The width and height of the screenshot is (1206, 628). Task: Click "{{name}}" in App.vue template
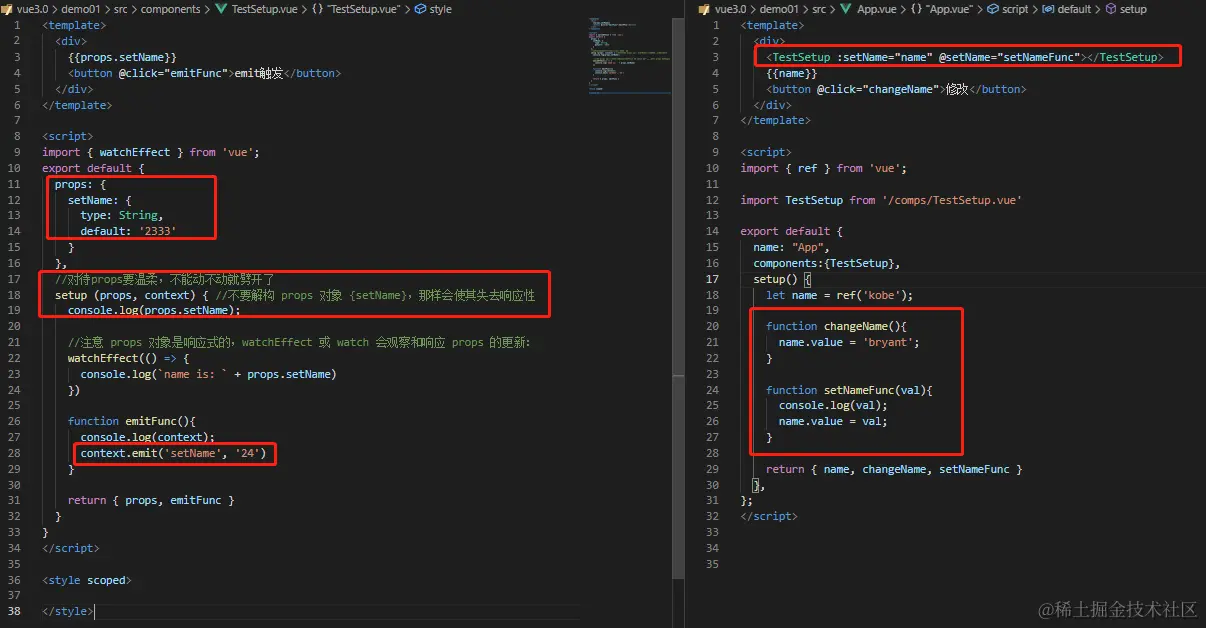[x=792, y=73]
